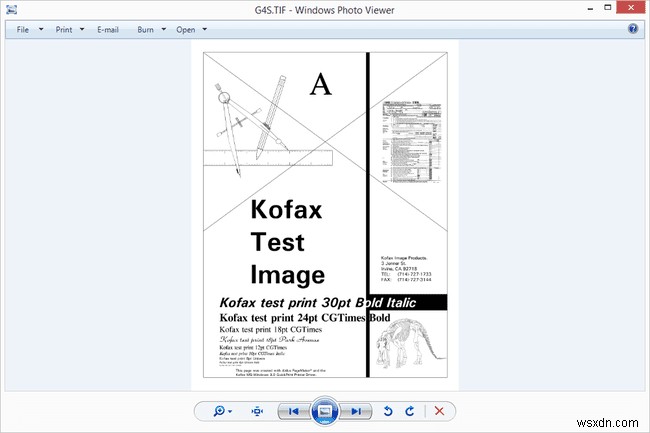Expand the Print dropdown arrow
The width and height of the screenshot is (650, 433).
(82, 29)
